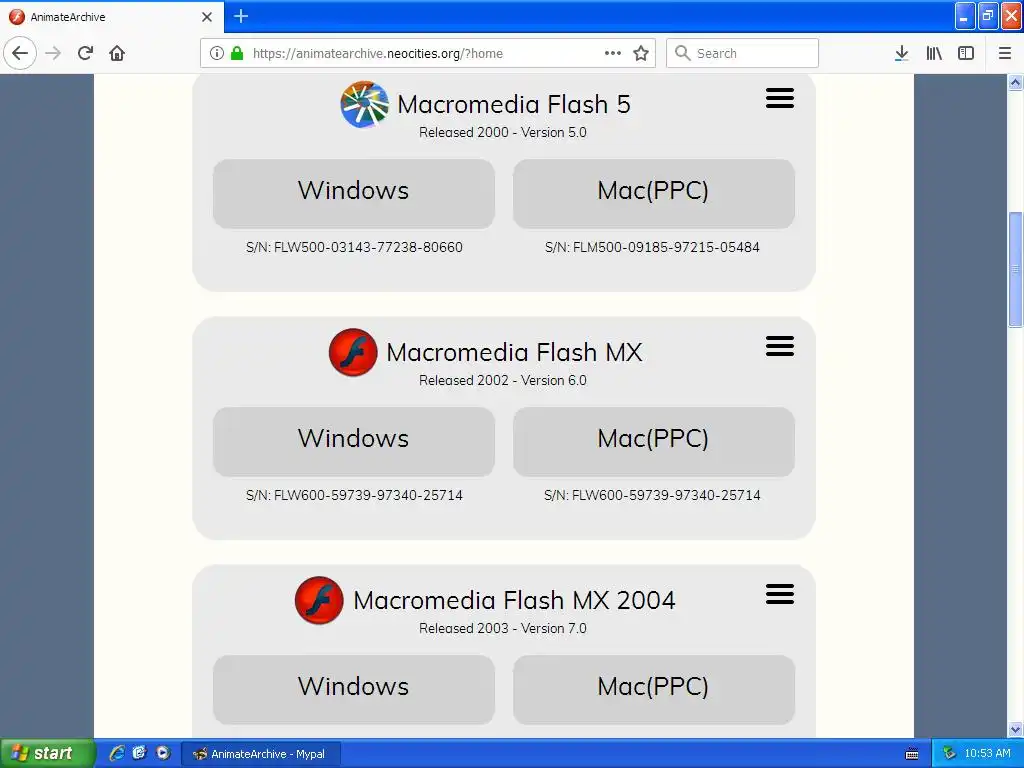Open the downloads arrow panel

tap(901, 53)
